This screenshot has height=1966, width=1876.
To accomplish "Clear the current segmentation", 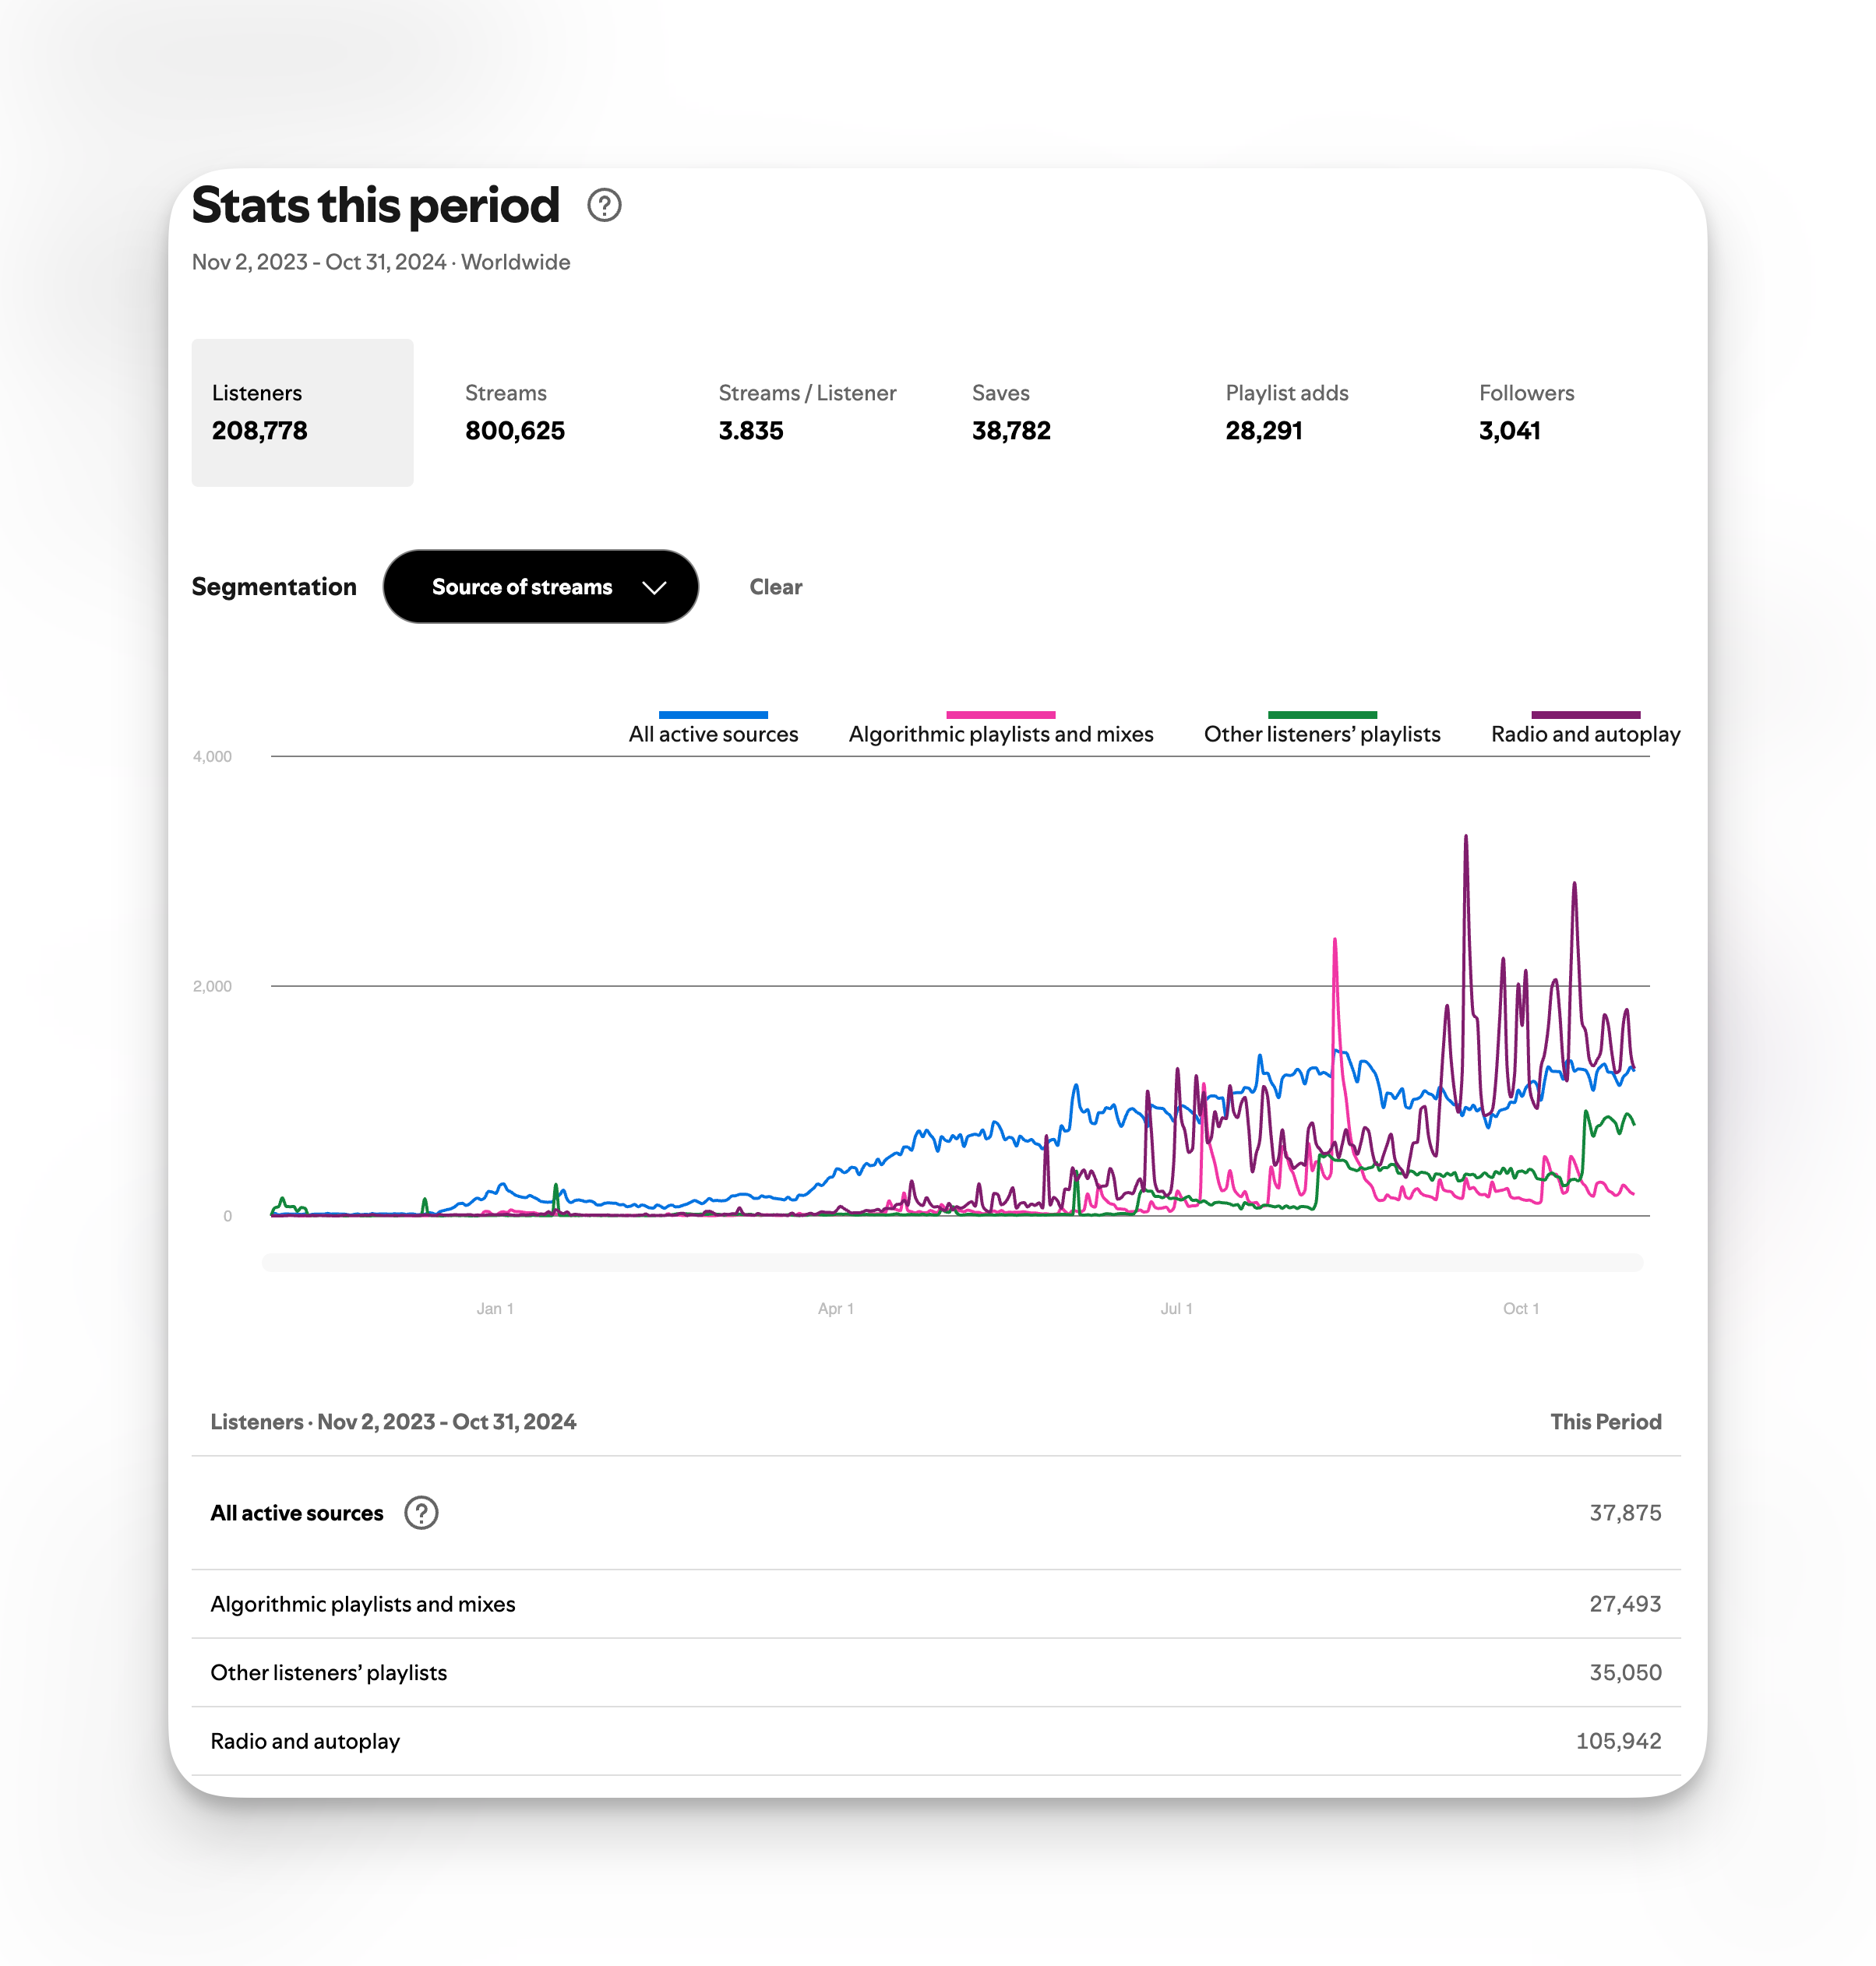I will [x=776, y=587].
